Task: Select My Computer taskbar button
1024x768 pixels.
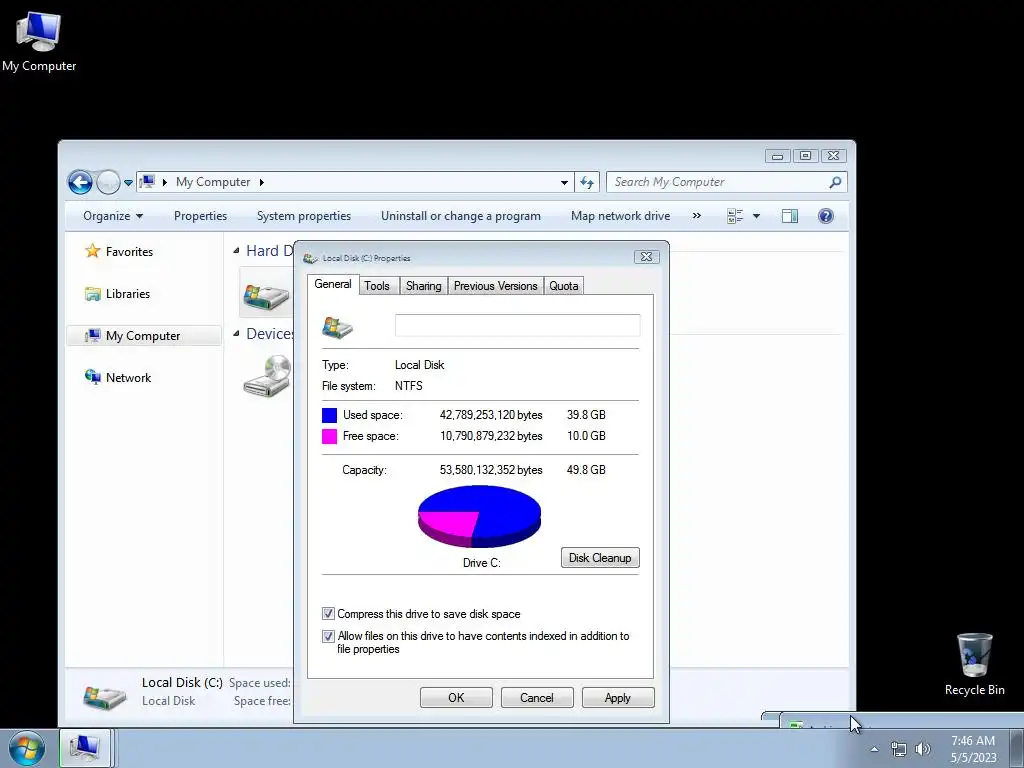Action: point(86,748)
